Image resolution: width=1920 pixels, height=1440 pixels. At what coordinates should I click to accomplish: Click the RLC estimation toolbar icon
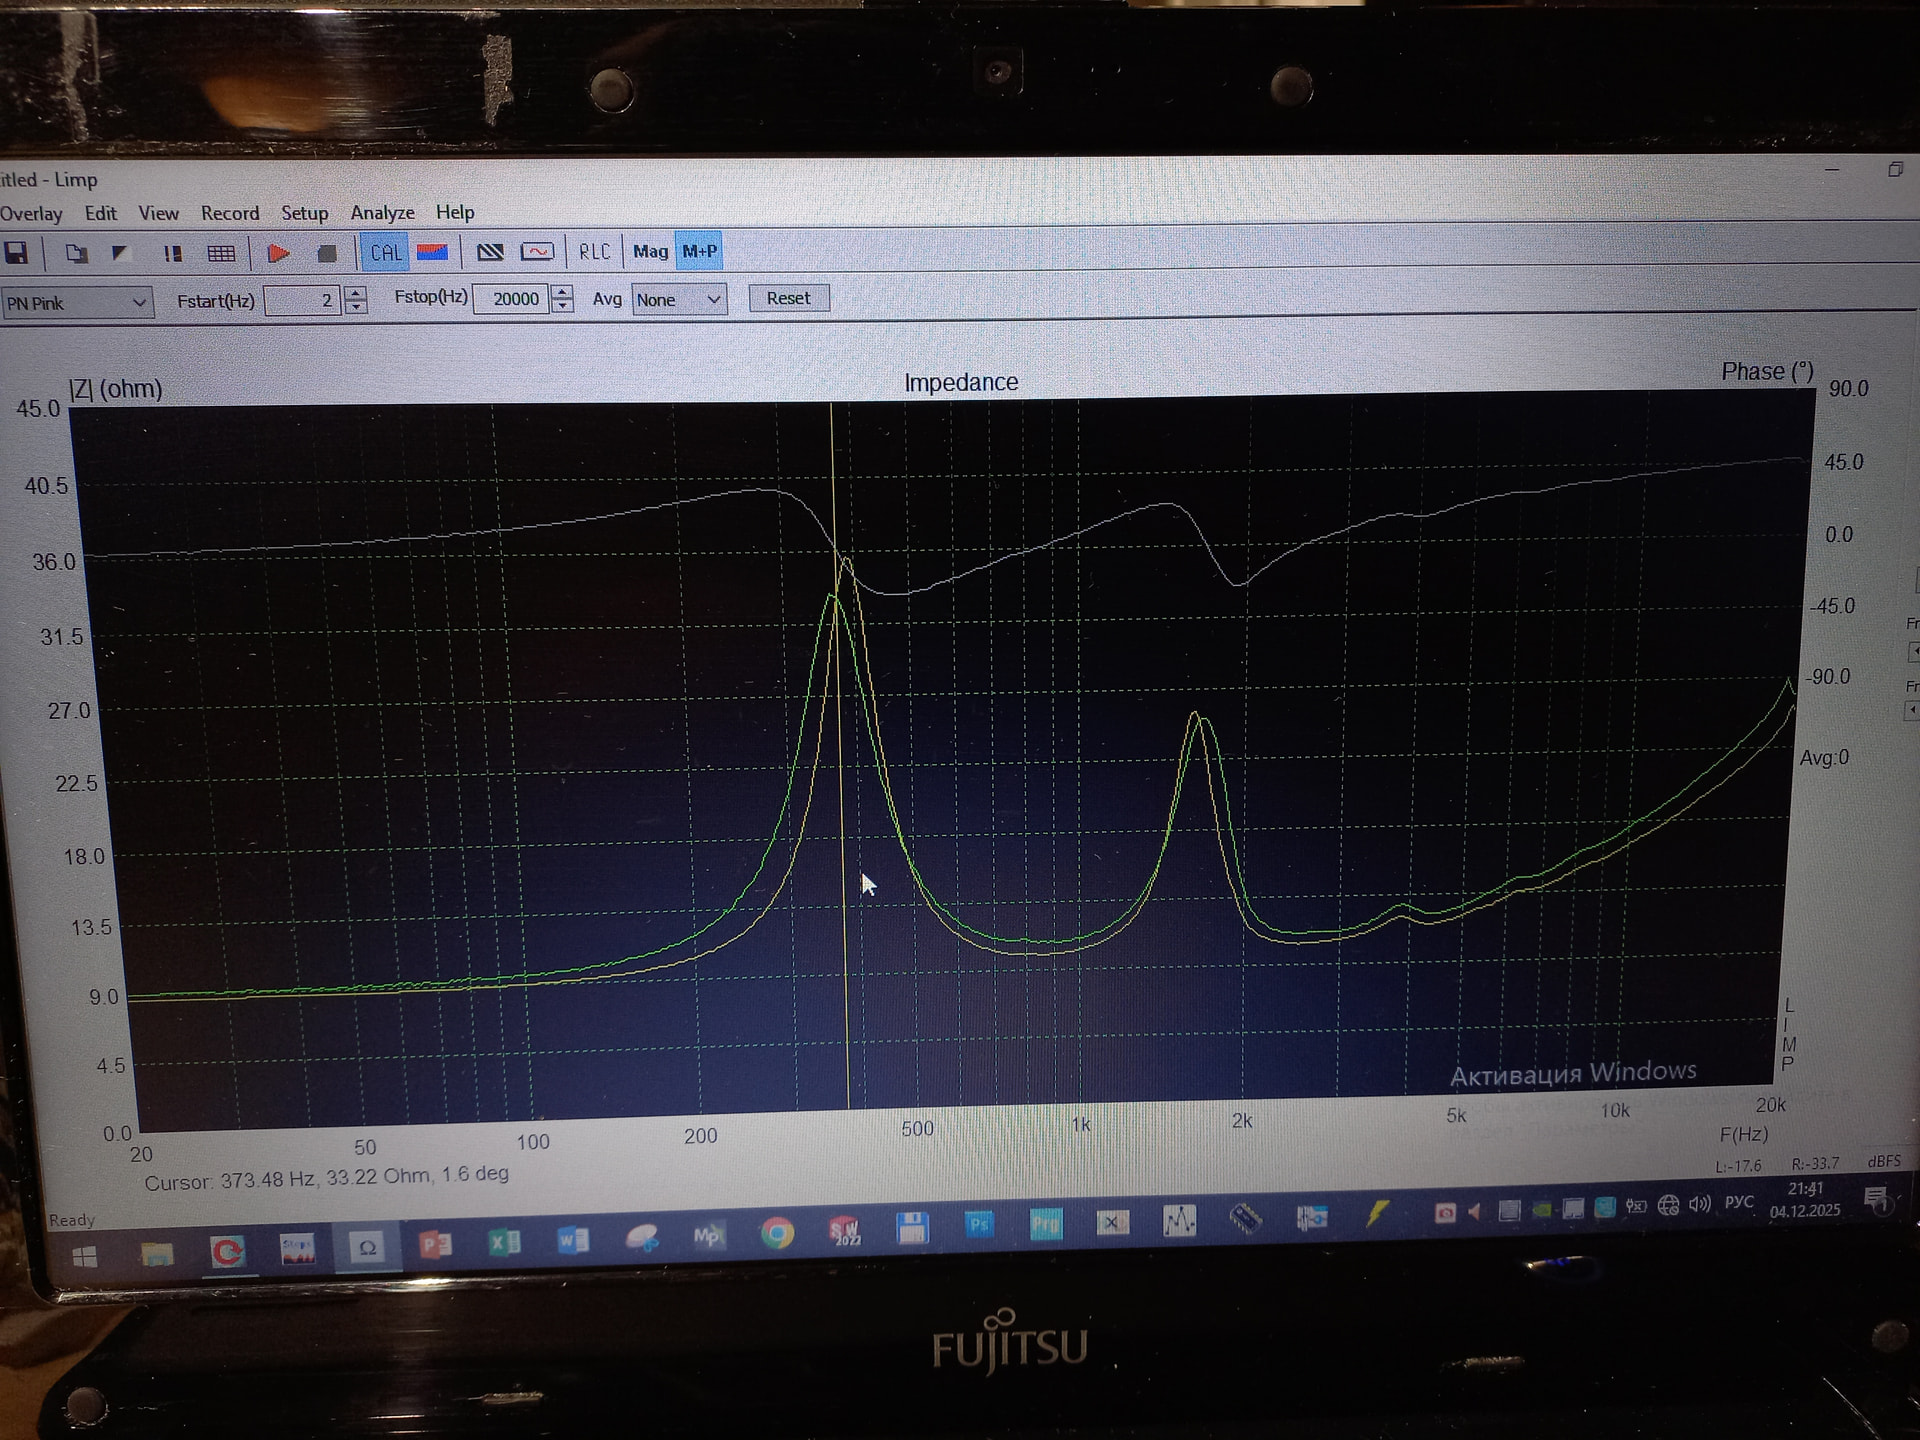tap(594, 252)
